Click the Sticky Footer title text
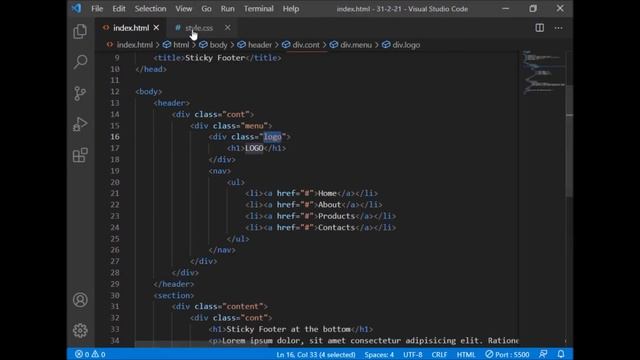The width and height of the screenshot is (640, 360). point(215,58)
